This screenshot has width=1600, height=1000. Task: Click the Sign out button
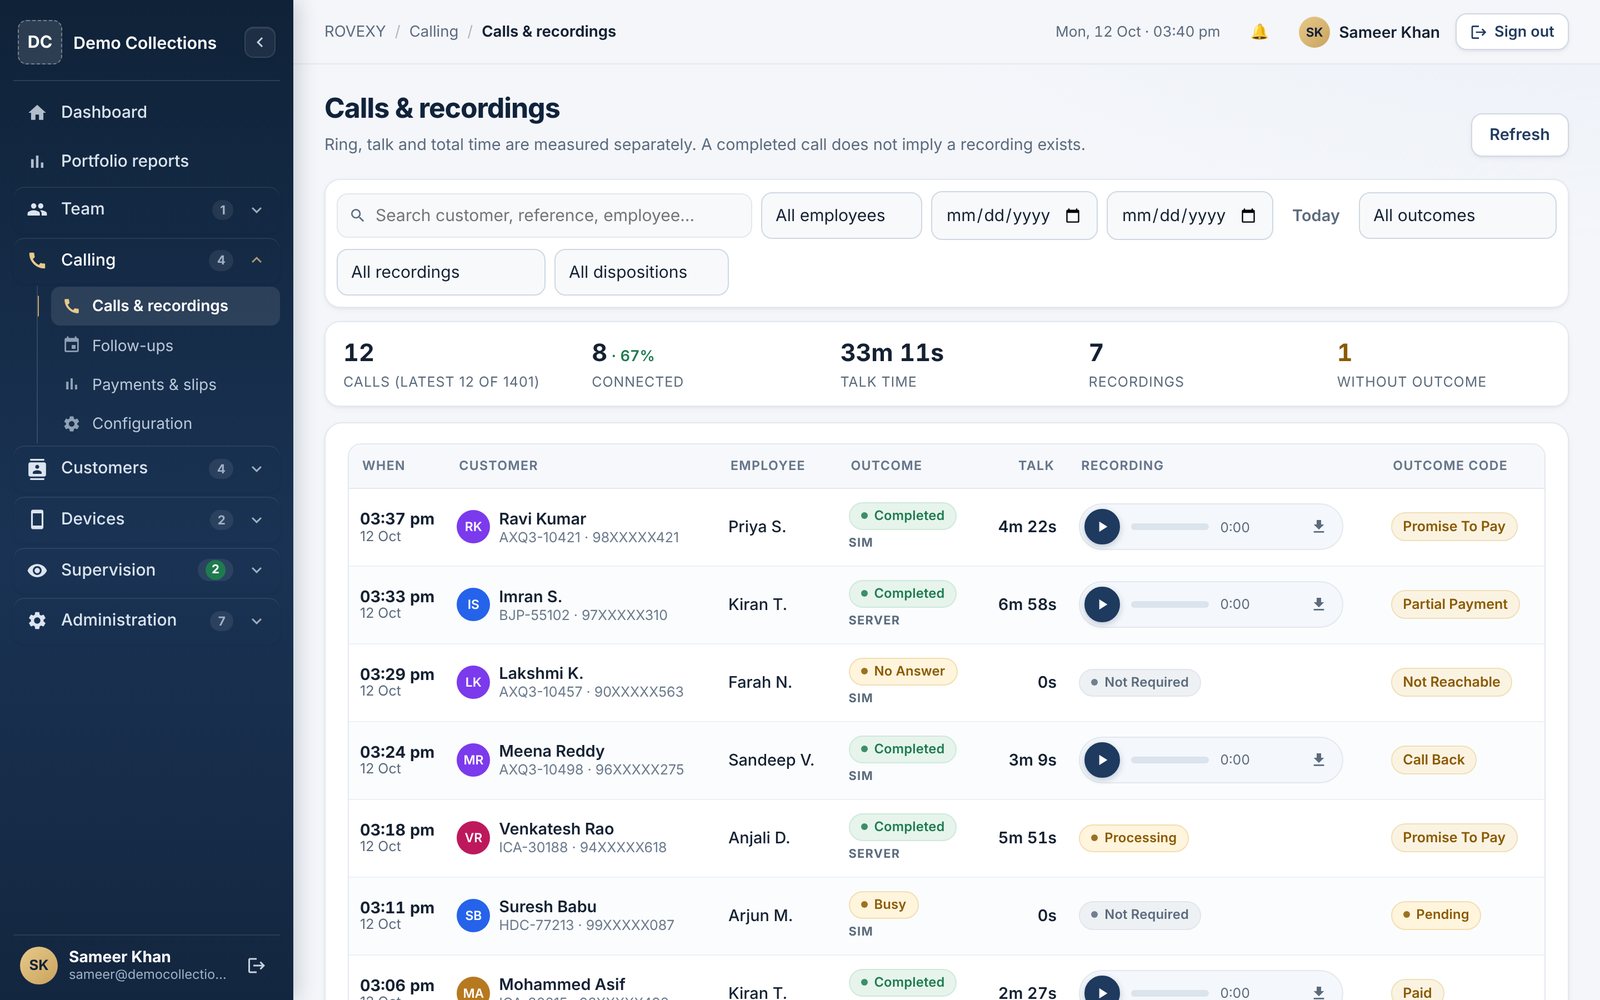point(1511,32)
